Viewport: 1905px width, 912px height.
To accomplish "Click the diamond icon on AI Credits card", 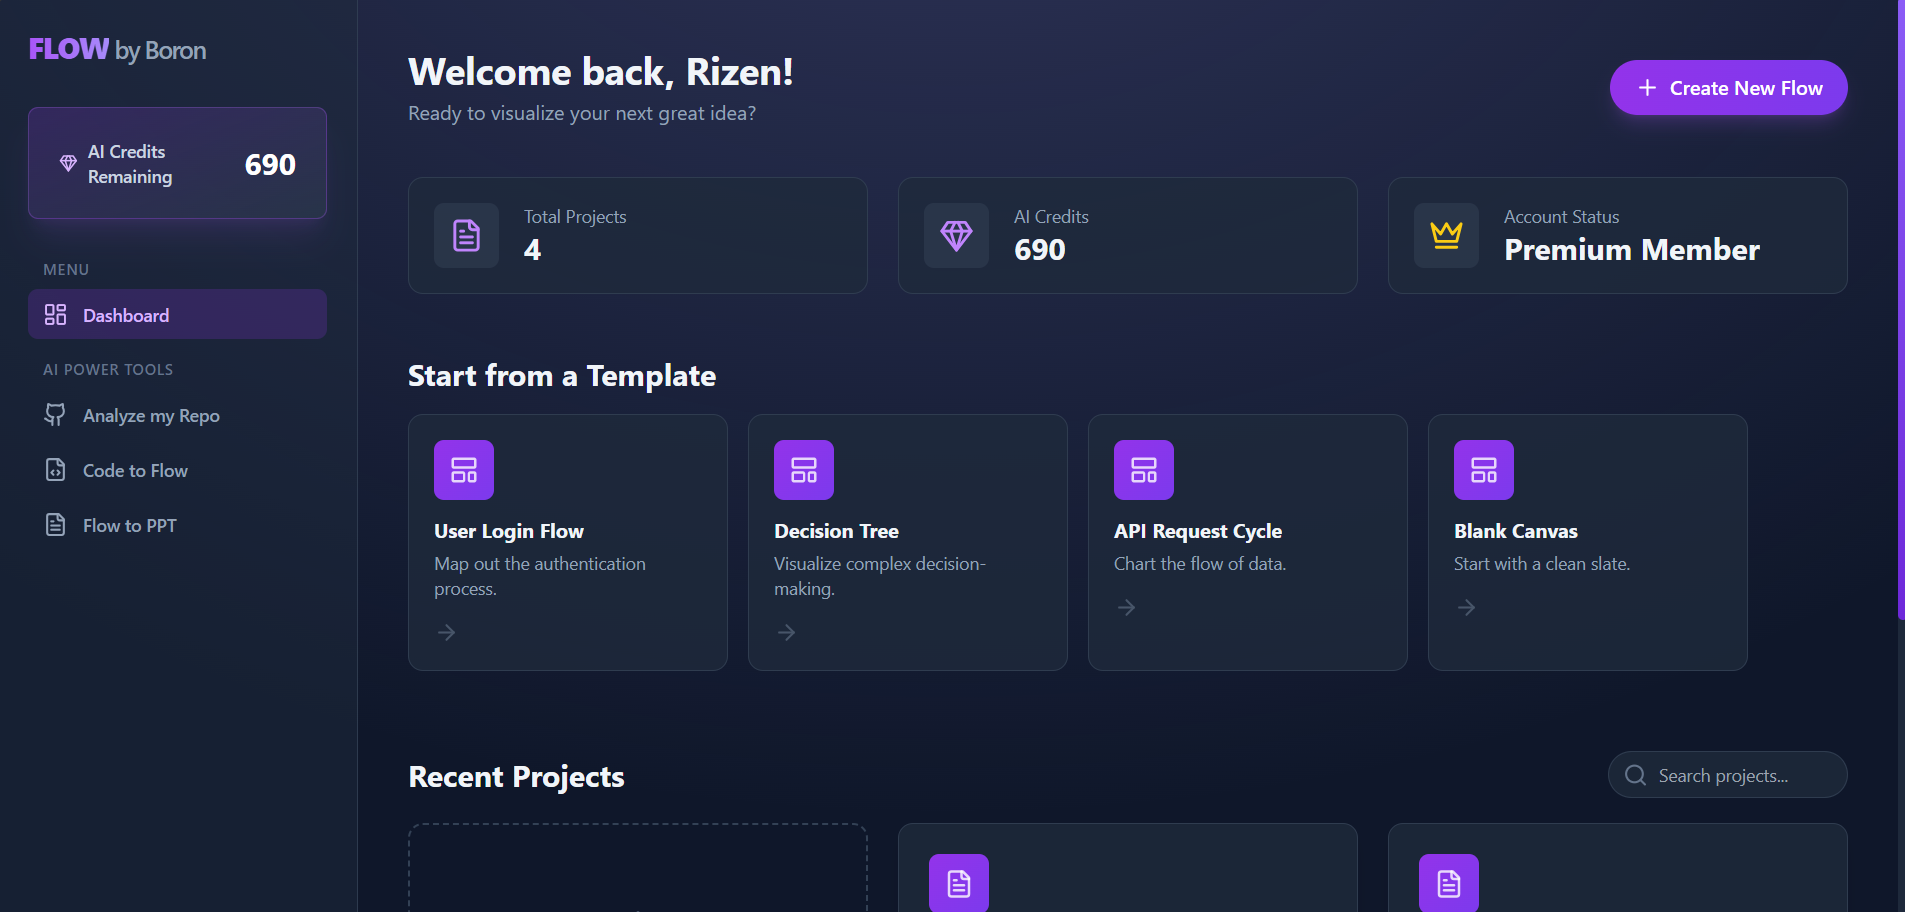I will point(956,236).
